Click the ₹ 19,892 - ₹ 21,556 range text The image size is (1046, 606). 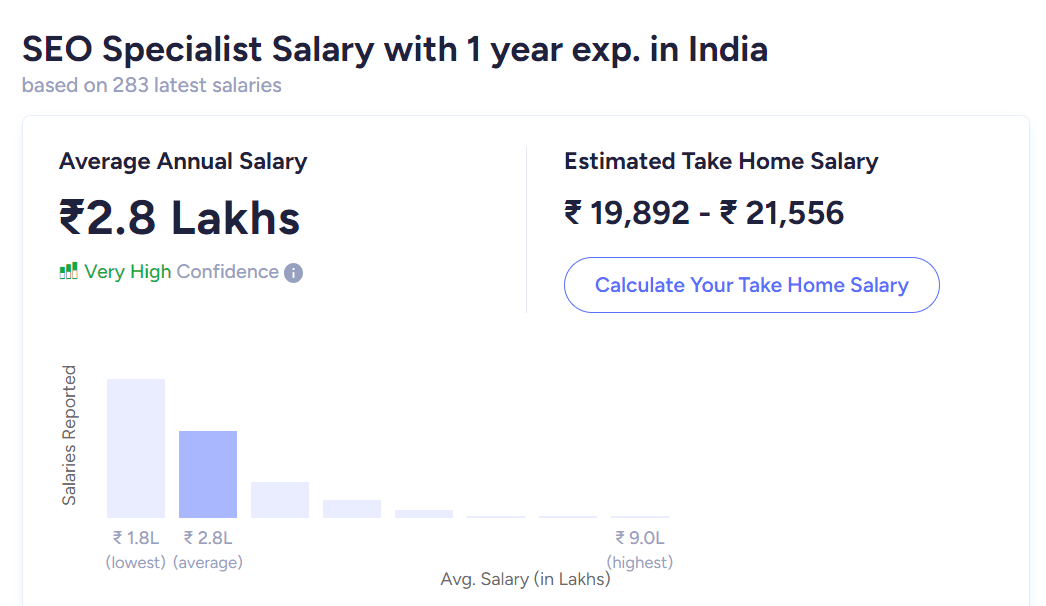tap(704, 212)
